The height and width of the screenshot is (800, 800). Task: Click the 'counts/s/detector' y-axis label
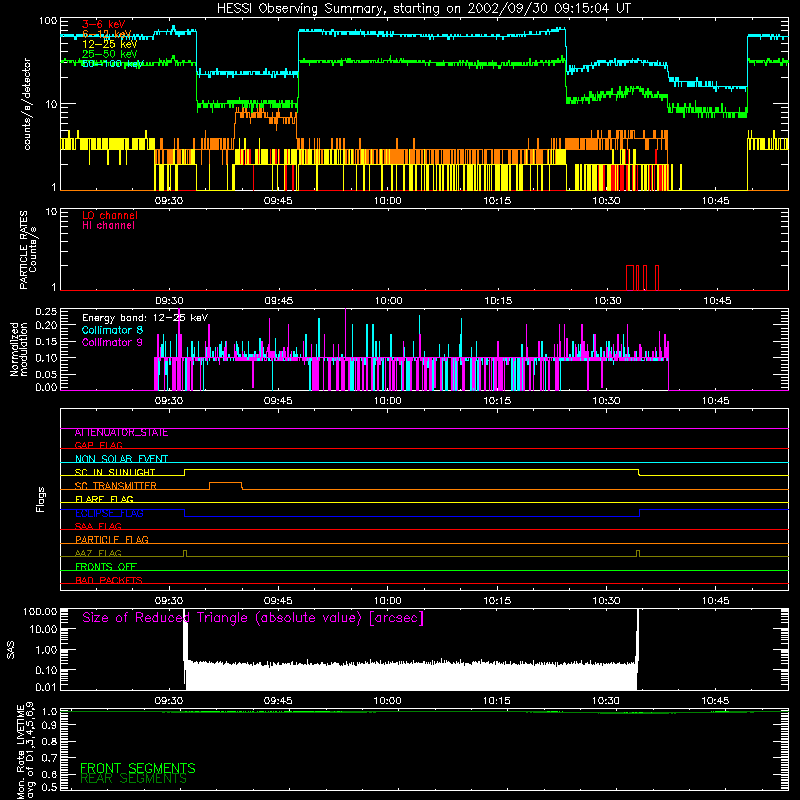(27, 104)
